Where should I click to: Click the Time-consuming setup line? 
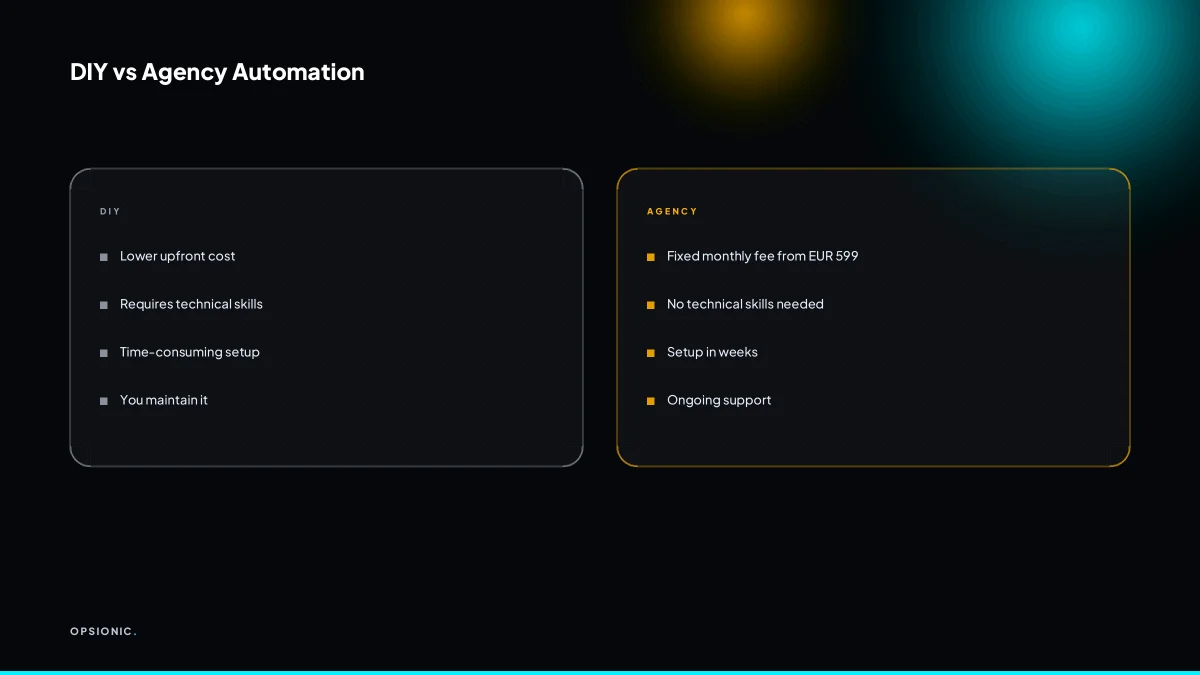coord(190,352)
